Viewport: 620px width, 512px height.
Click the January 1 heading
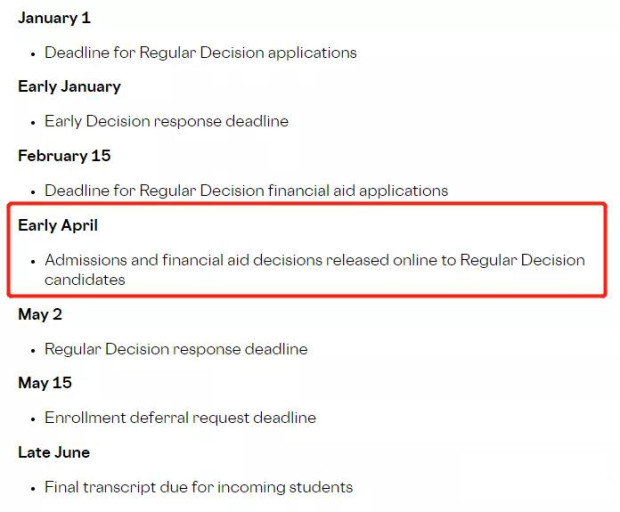tap(54, 18)
